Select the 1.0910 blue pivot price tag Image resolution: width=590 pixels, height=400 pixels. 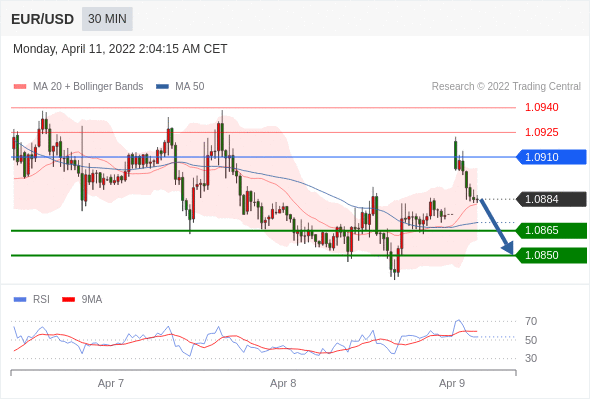click(x=551, y=157)
